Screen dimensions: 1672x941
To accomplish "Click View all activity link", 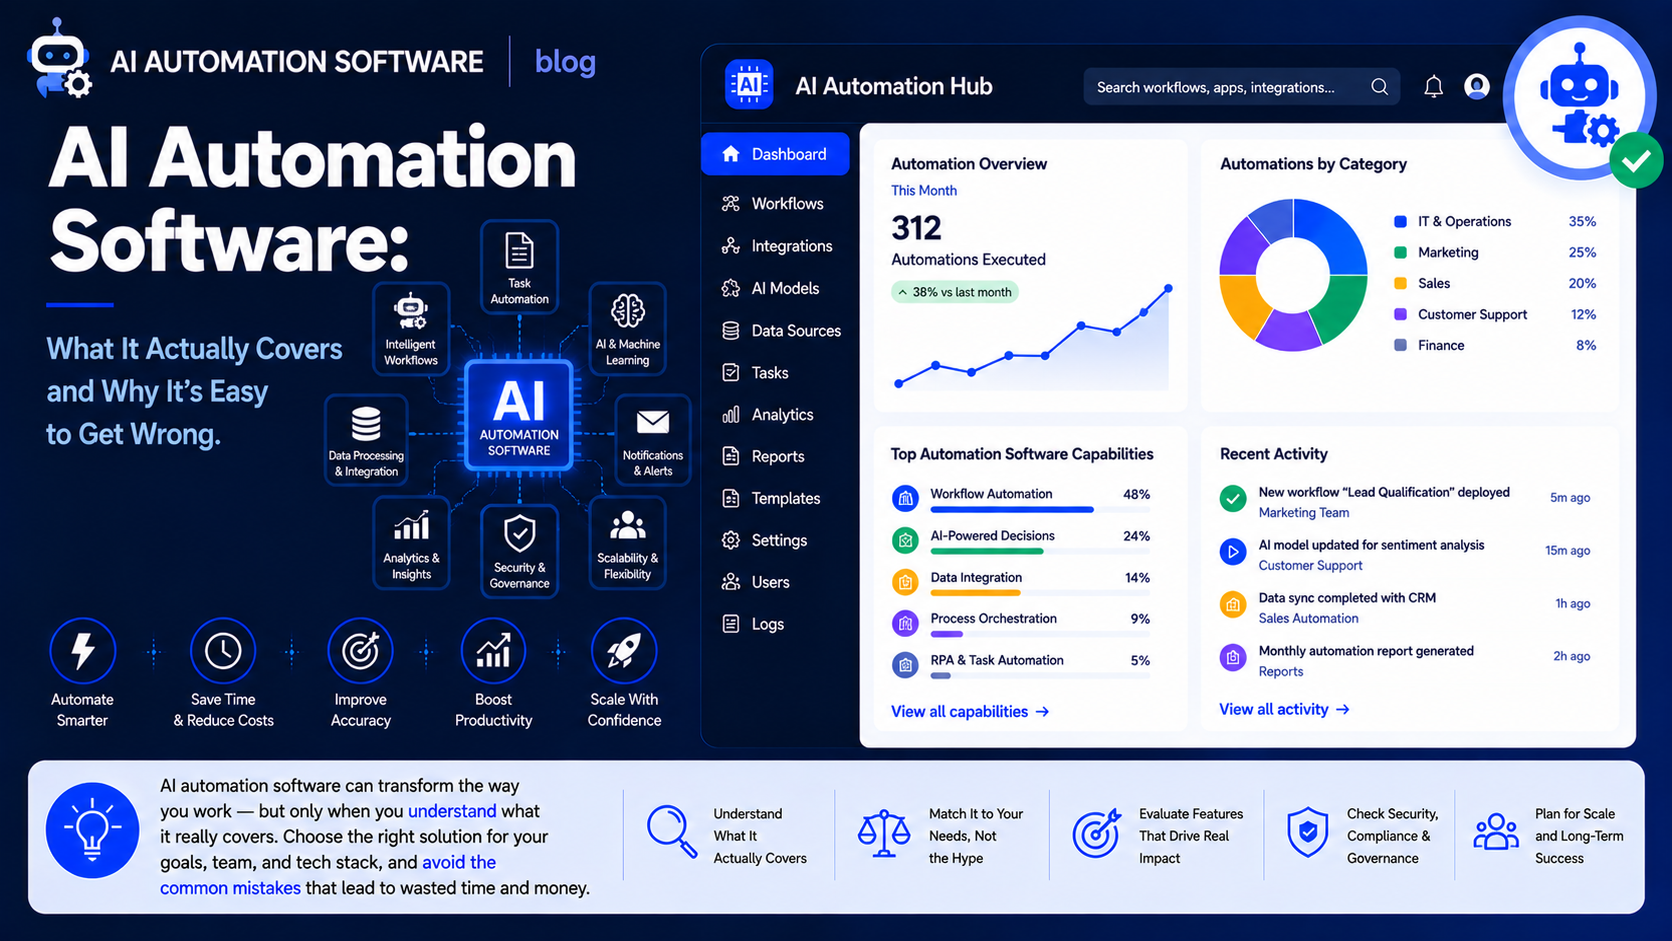I will pyautogui.click(x=1284, y=709).
